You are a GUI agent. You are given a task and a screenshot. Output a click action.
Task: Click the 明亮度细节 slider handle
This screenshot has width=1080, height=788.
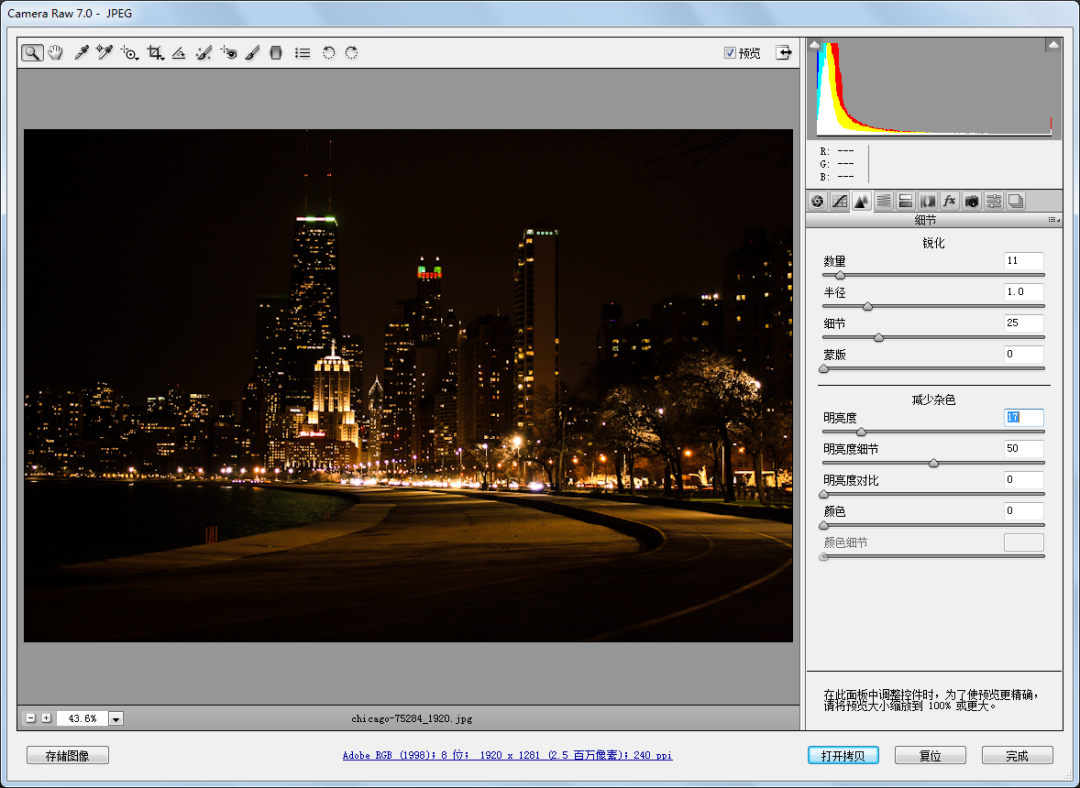point(933,463)
